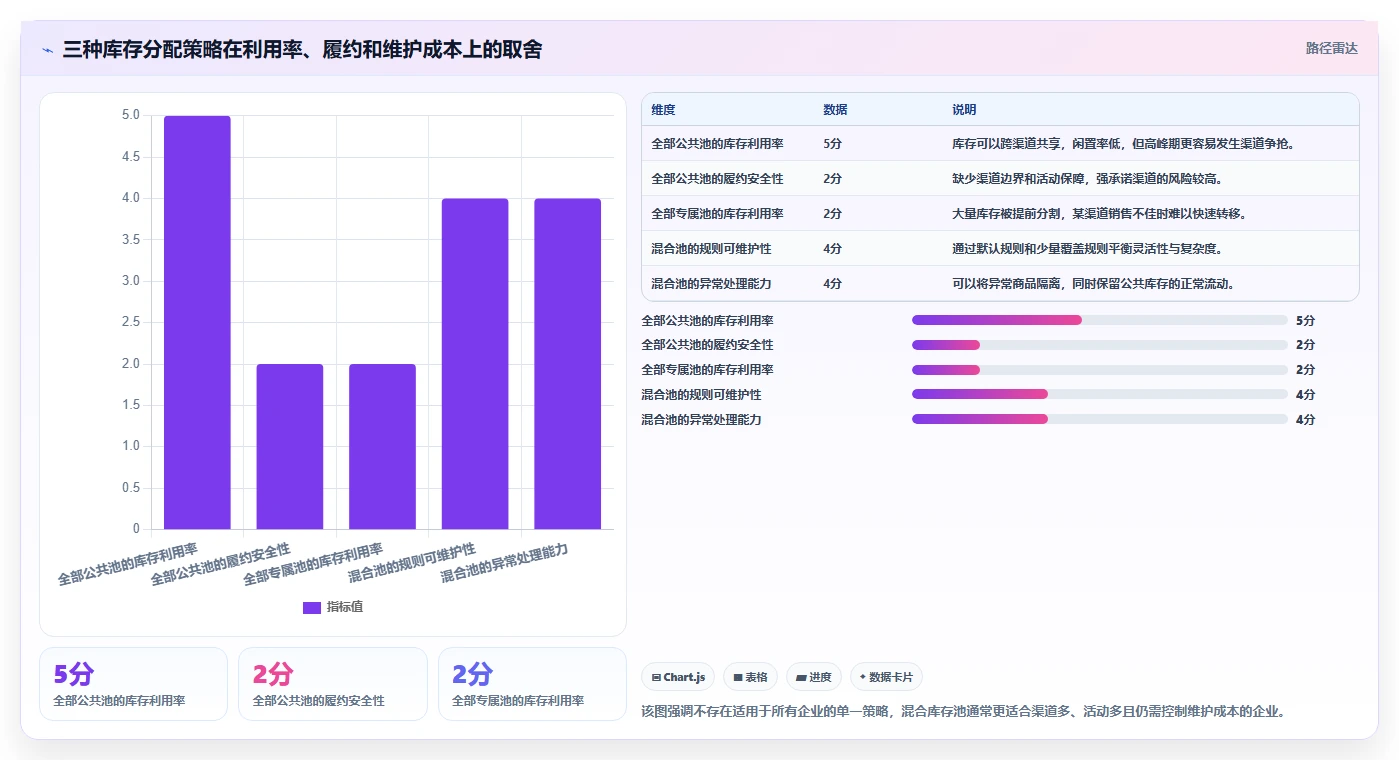
Task: Click description 库存可以跨渠道共享，闲置率低
Action: point(1124,144)
